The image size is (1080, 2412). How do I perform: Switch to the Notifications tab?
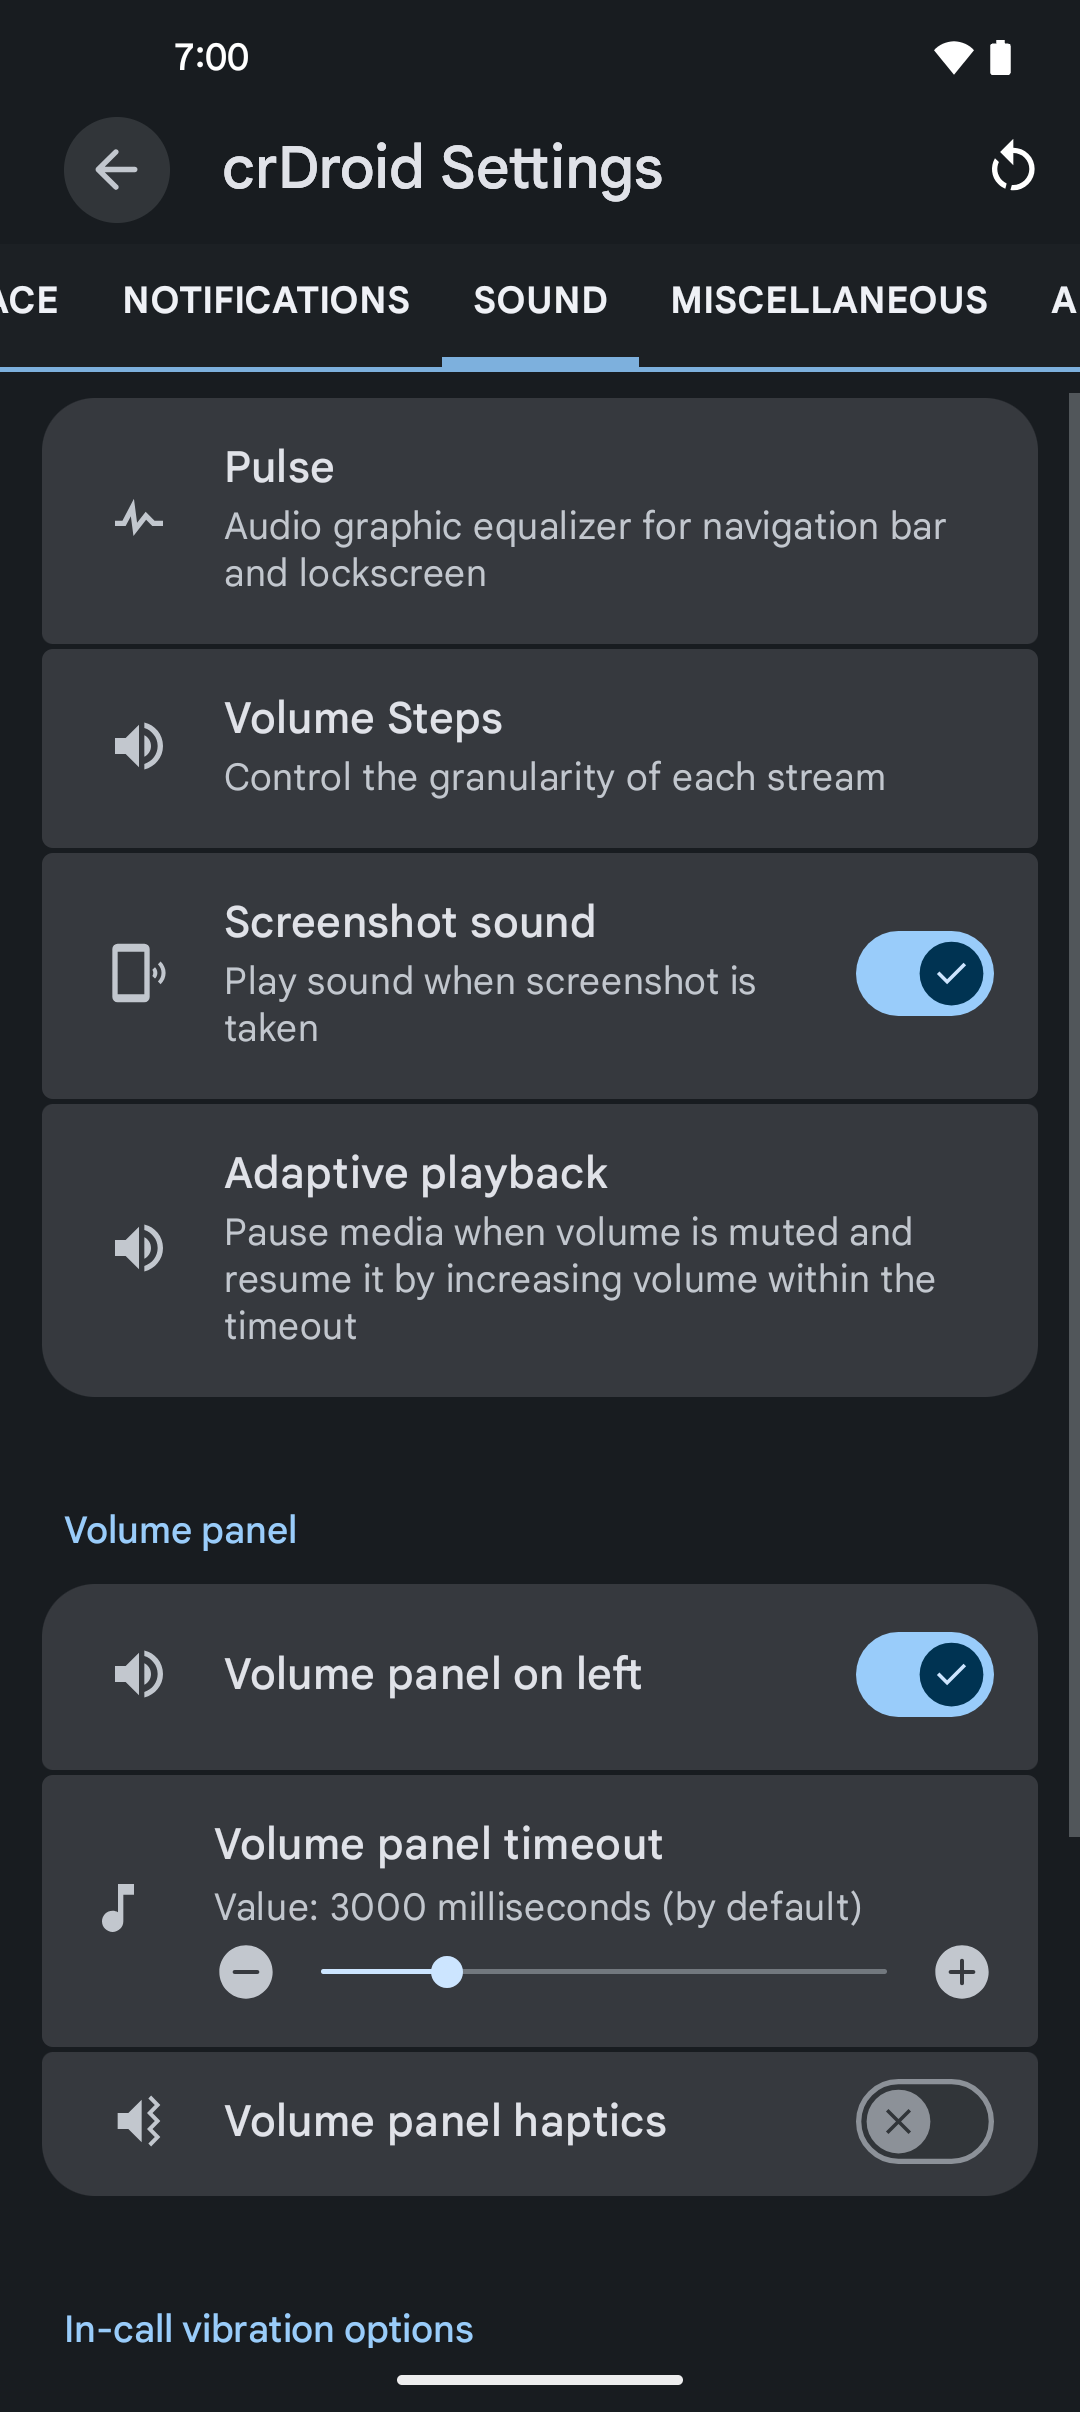[x=266, y=300]
